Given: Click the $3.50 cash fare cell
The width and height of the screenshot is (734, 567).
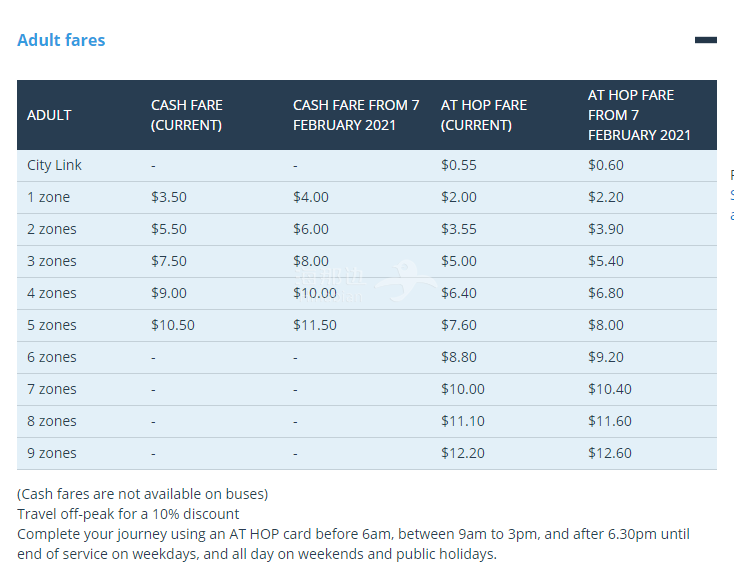Looking at the screenshot, I should [169, 197].
